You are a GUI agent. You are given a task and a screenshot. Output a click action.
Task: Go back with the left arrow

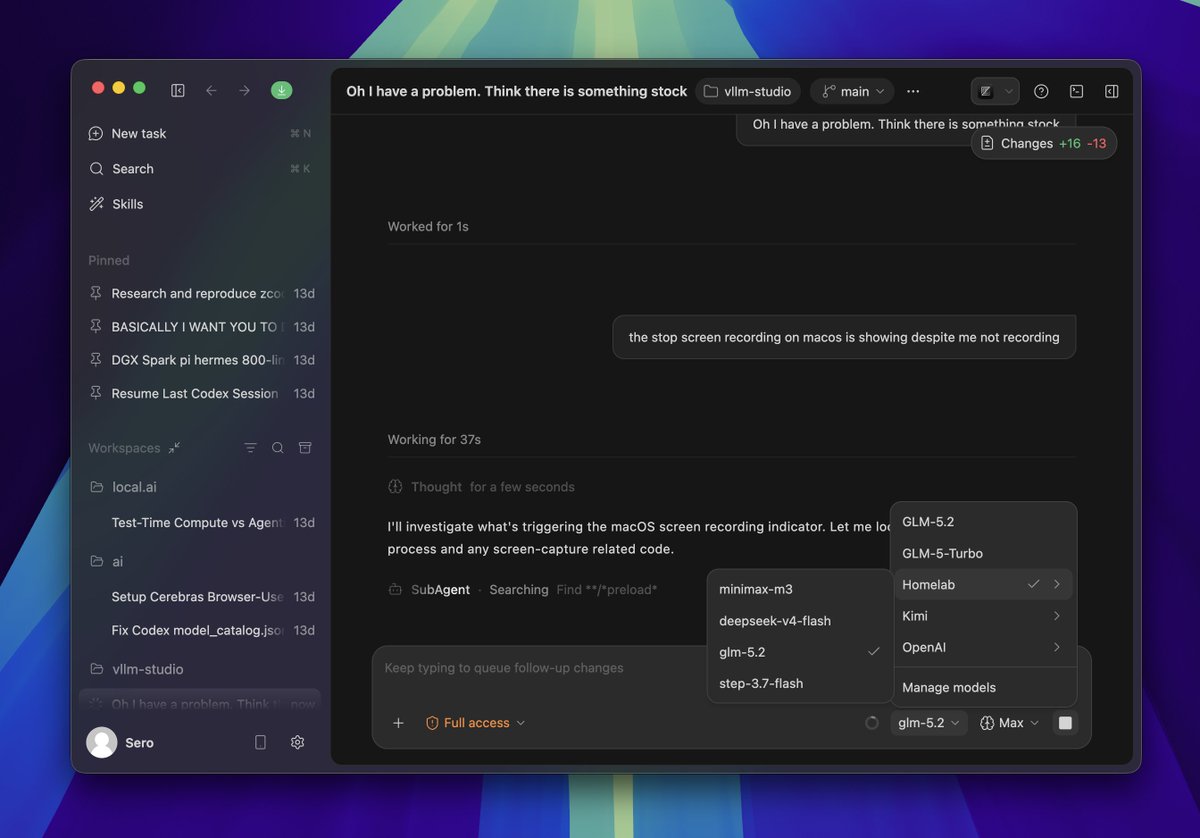211,90
